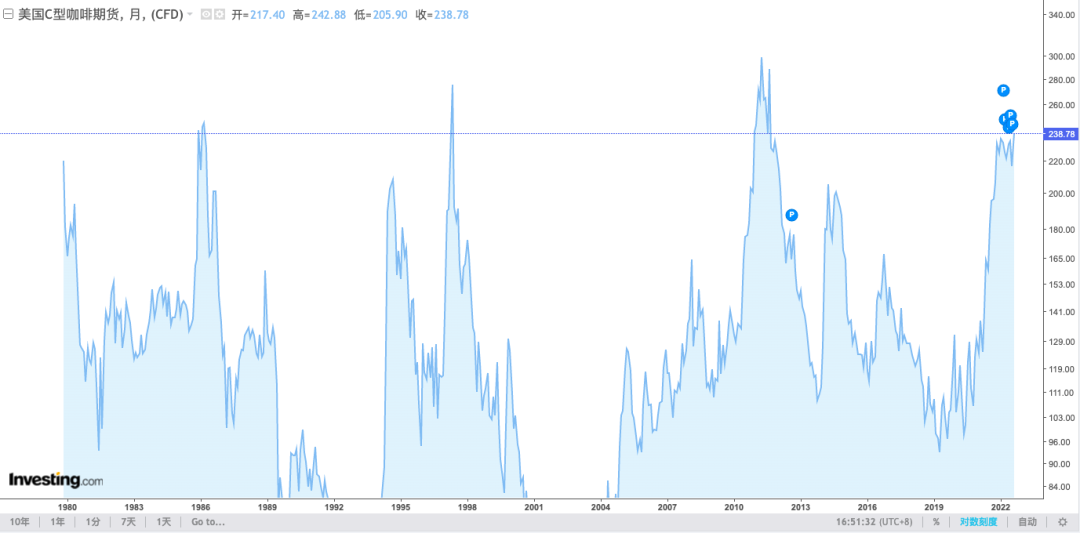The width and height of the screenshot is (1080, 533).
Task: Click the 238.78 current price label
Action: point(1061,134)
